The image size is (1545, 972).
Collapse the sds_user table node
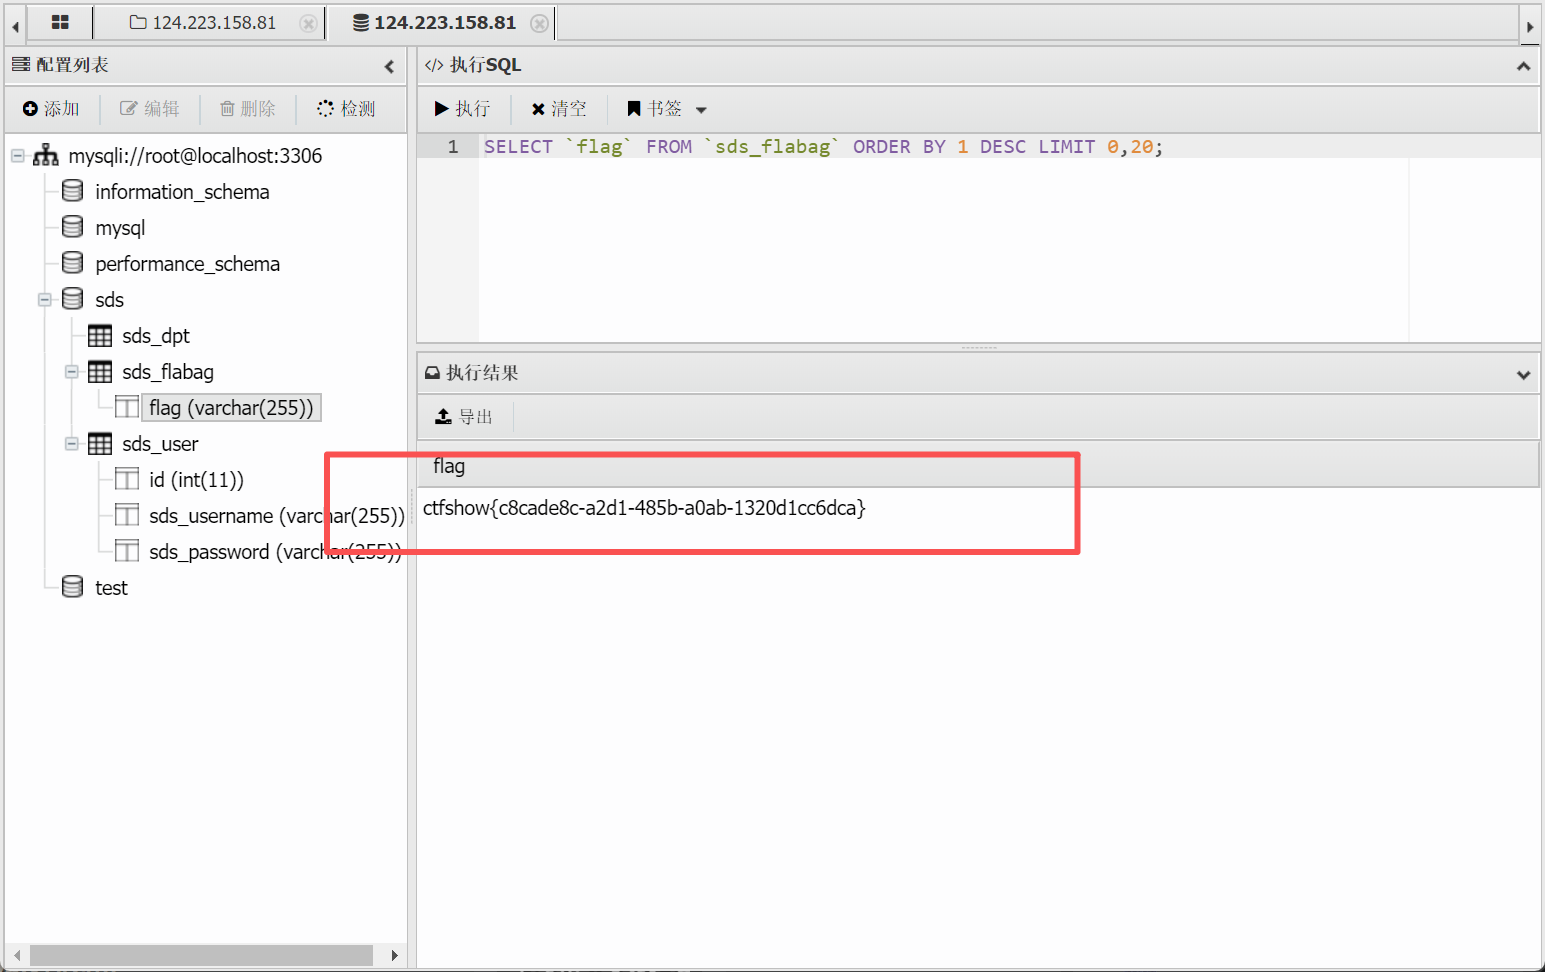(71, 443)
